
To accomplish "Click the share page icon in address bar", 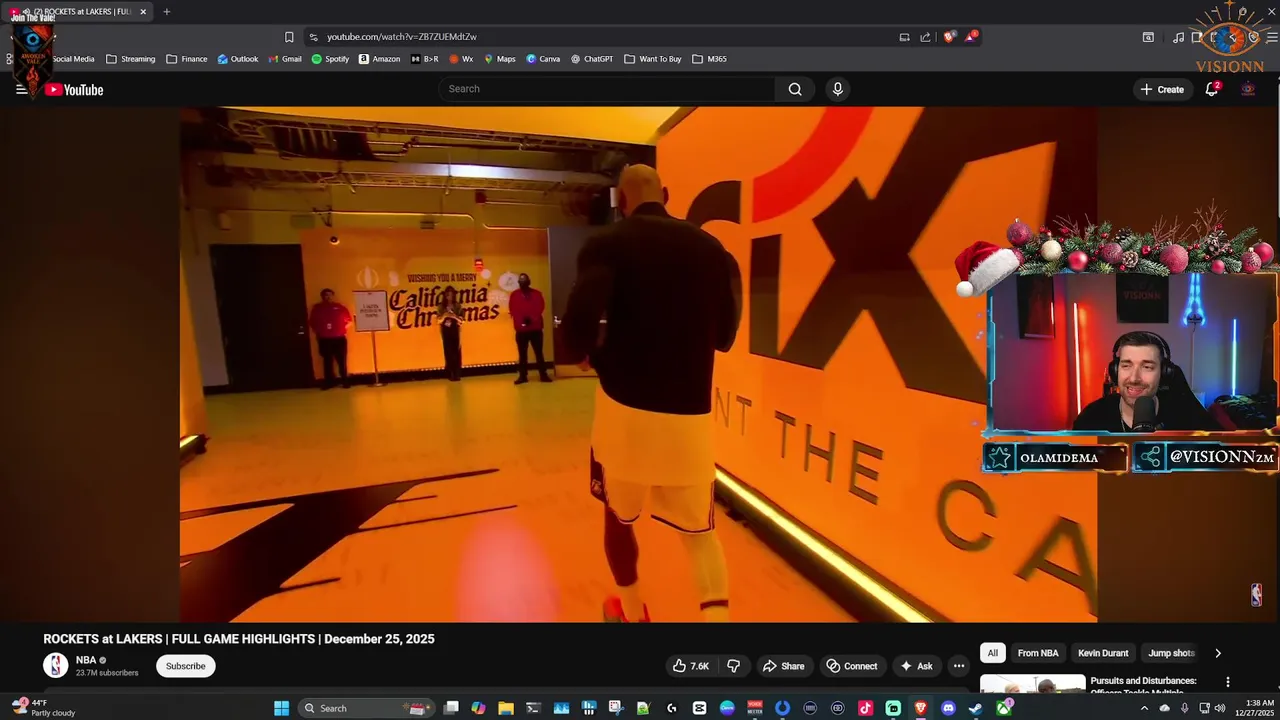I will pos(925,37).
